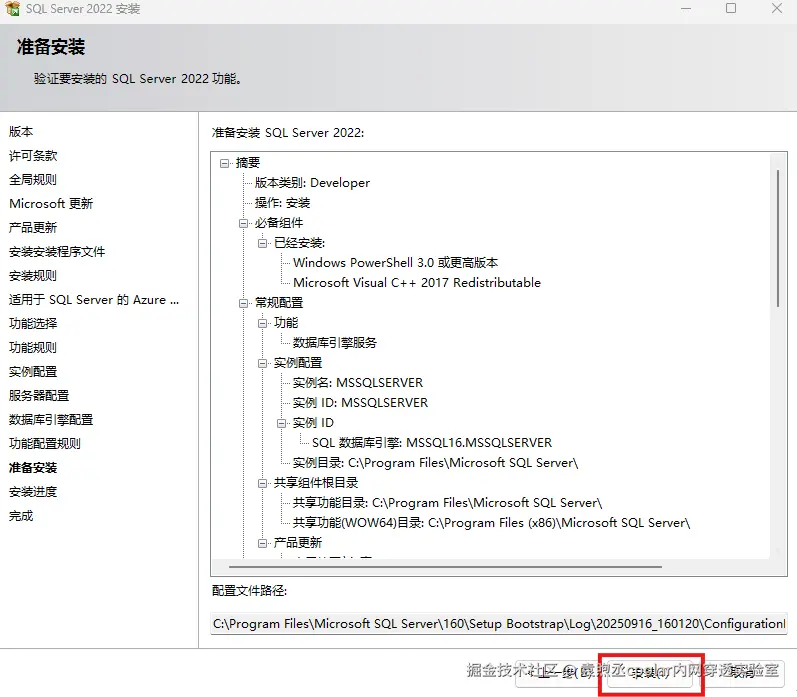
Task: Click the 配置文件路径 path text field
Action: point(499,623)
